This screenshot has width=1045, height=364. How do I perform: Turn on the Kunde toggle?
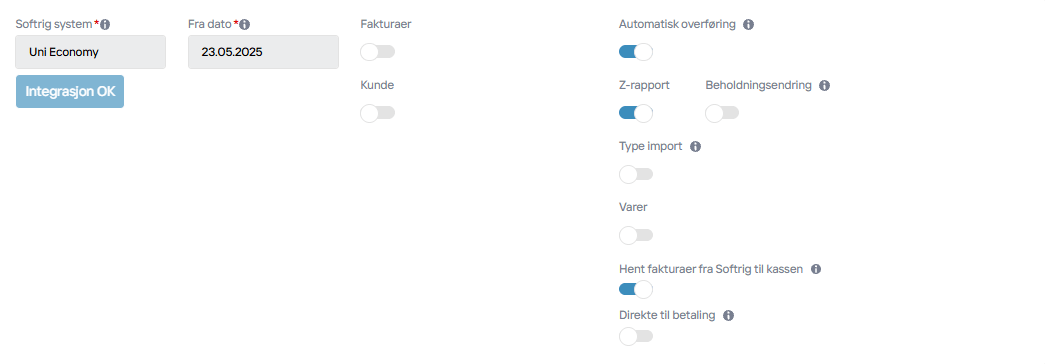(x=377, y=113)
